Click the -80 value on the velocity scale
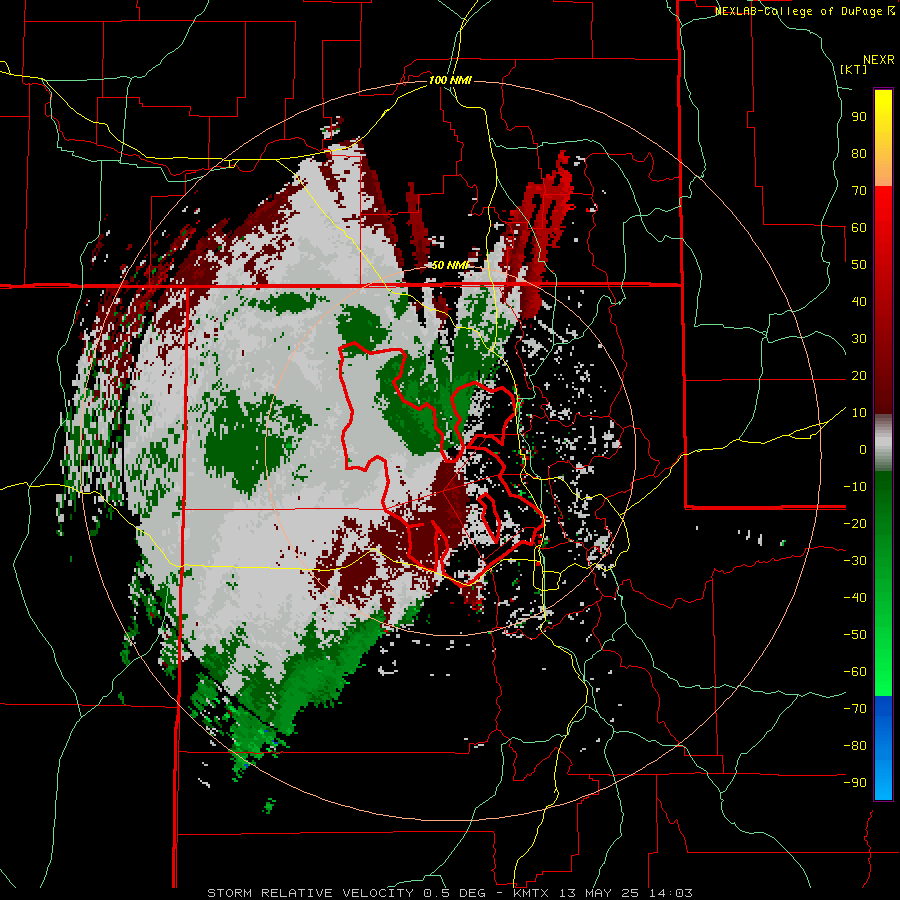Image resolution: width=900 pixels, height=900 pixels. coord(855,746)
